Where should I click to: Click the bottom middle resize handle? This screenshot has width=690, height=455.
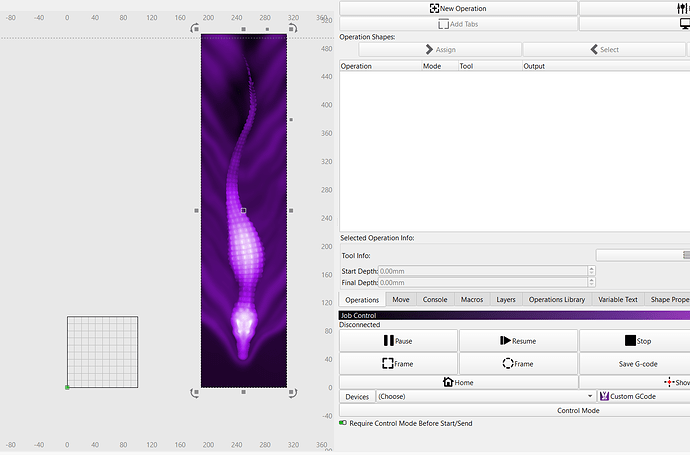pyautogui.click(x=243, y=392)
